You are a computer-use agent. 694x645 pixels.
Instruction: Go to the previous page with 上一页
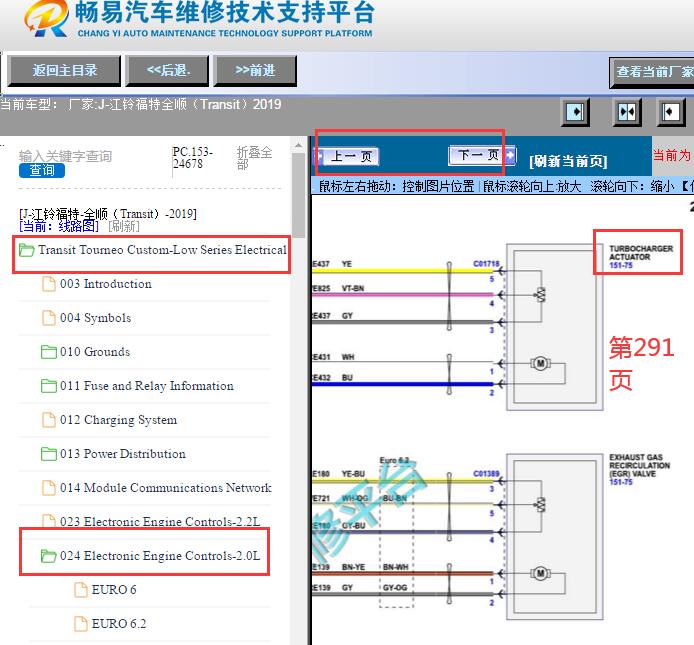coord(347,156)
